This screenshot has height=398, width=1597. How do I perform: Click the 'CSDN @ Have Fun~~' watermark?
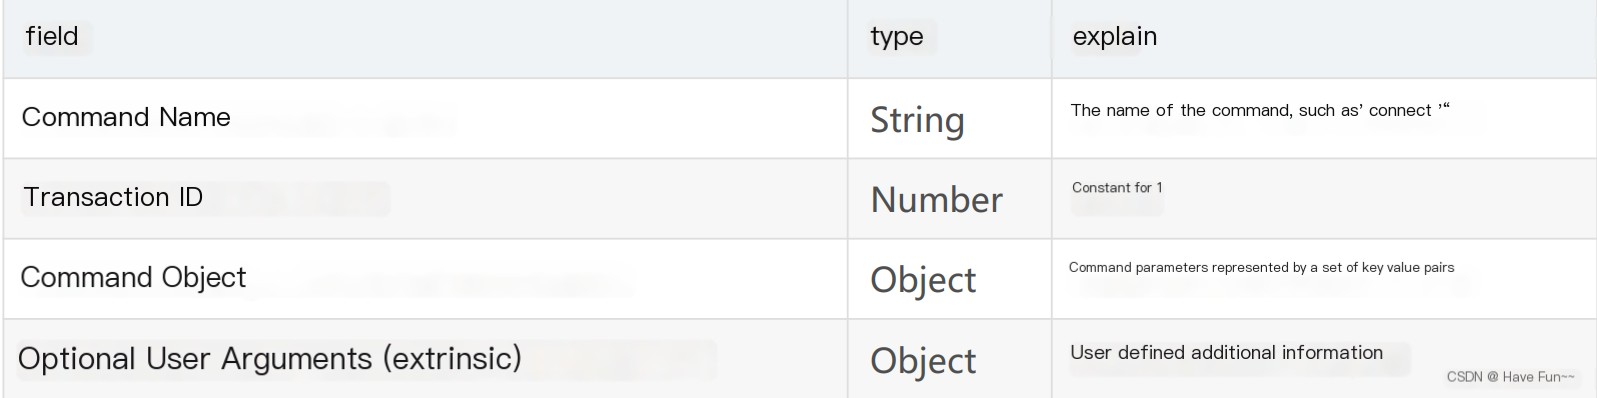click(1510, 377)
